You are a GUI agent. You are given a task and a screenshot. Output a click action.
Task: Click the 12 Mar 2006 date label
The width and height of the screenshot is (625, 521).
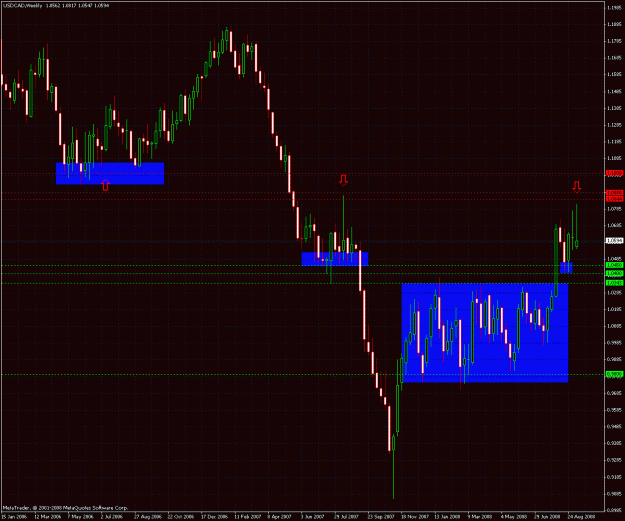(48, 517)
